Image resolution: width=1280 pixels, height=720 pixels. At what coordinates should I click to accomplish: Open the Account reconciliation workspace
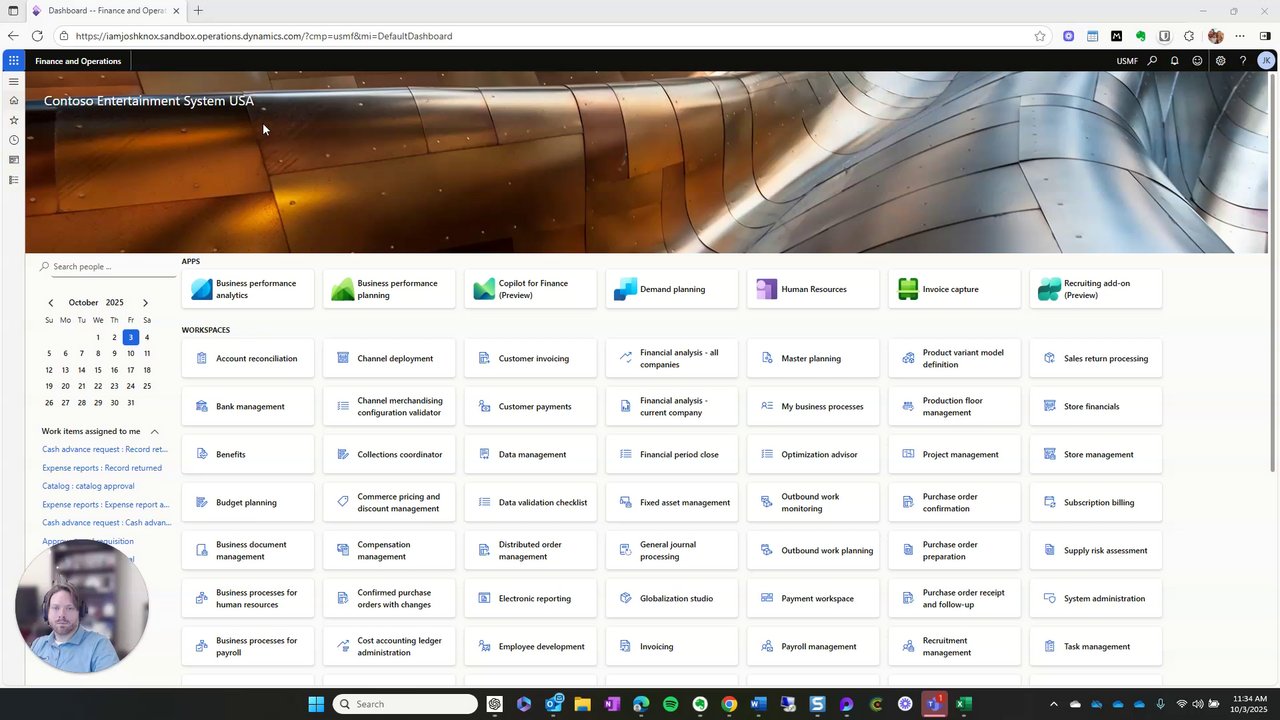point(248,358)
